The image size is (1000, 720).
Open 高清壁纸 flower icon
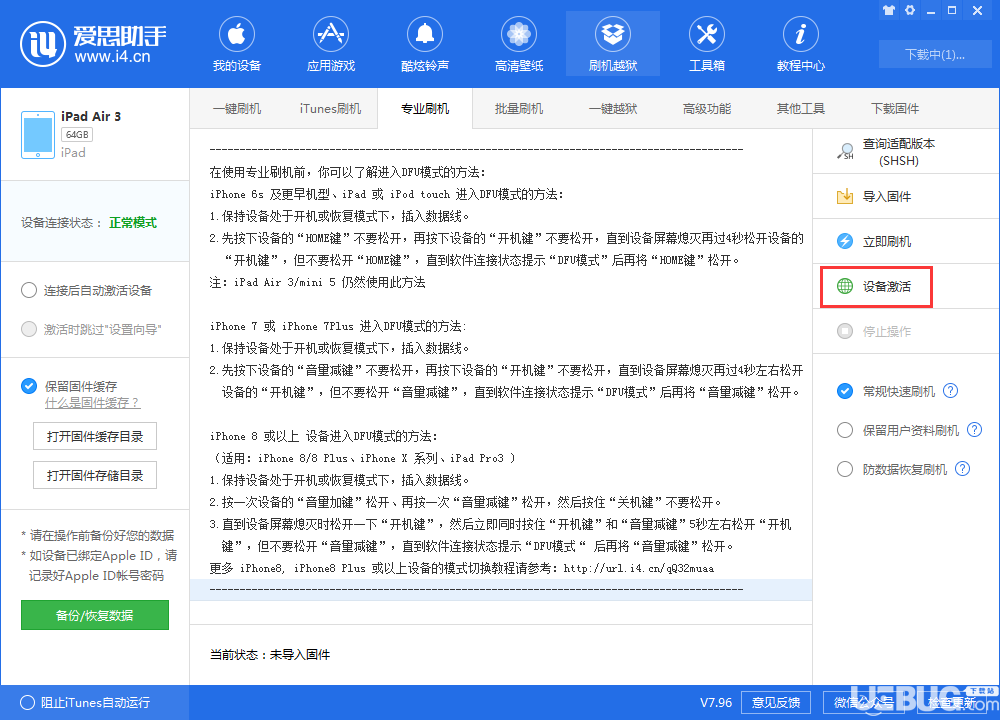(x=518, y=34)
